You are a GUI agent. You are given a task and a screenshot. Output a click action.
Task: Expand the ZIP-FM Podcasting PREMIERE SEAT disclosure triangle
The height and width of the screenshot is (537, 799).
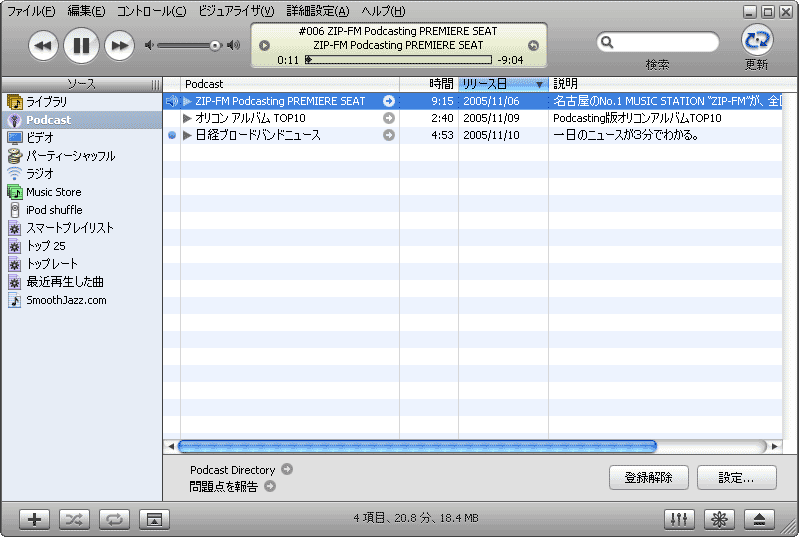(x=187, y=101)
